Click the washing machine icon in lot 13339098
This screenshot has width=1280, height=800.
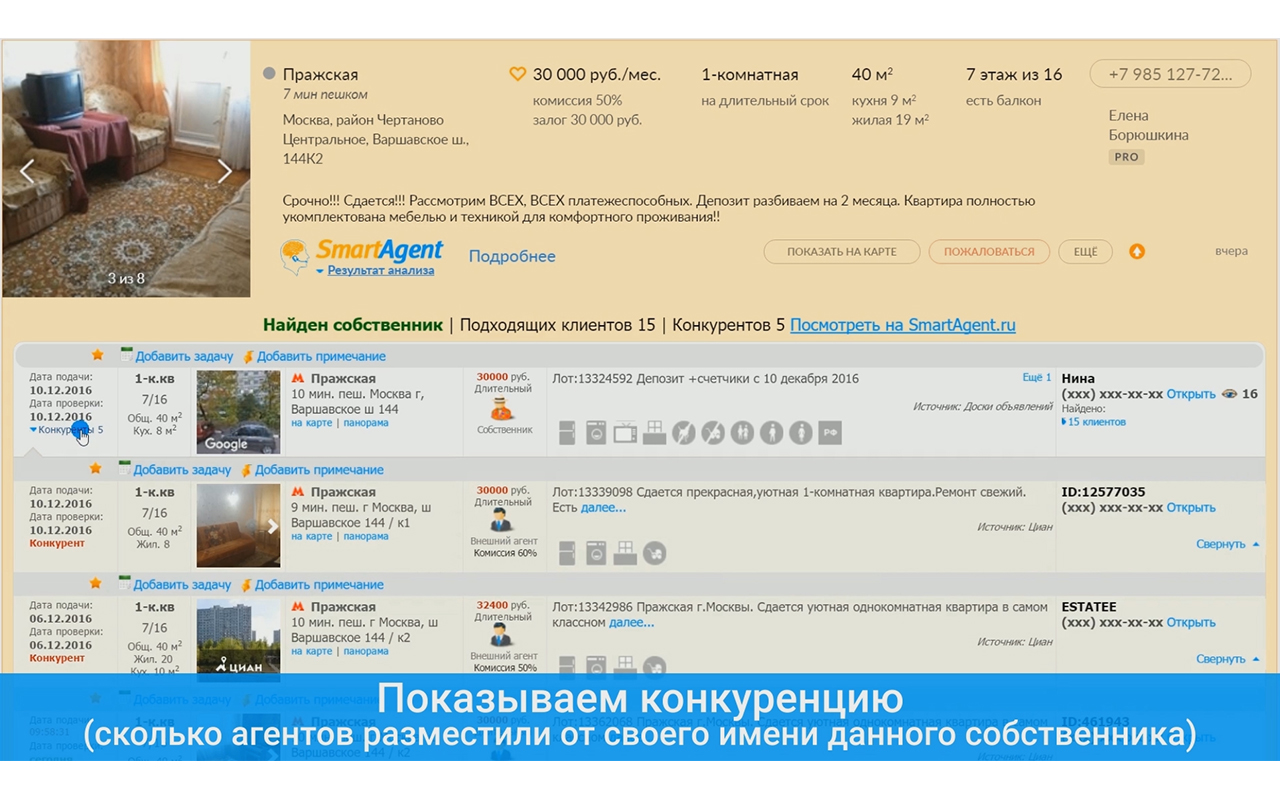[x=596, y=553]
